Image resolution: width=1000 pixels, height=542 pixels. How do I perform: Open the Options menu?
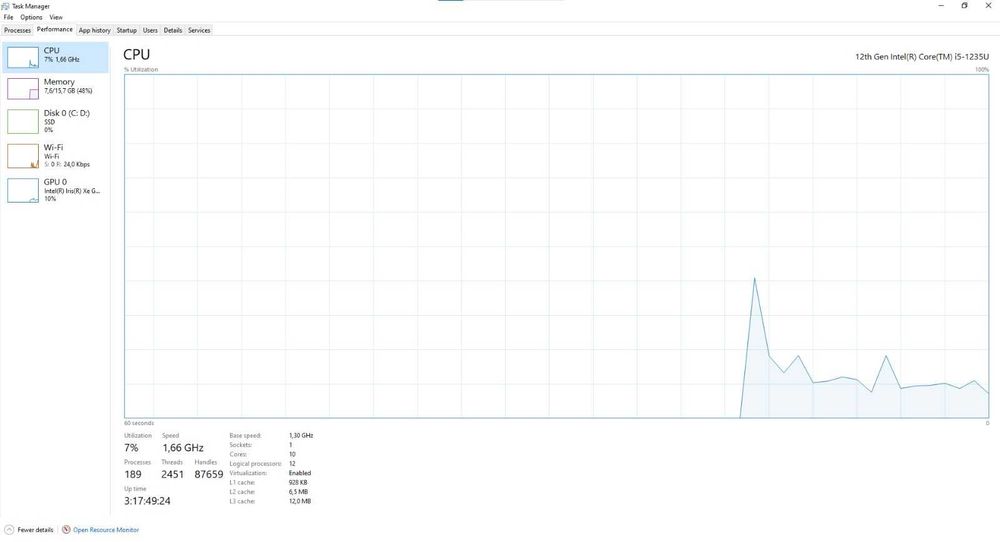point(31,17)
